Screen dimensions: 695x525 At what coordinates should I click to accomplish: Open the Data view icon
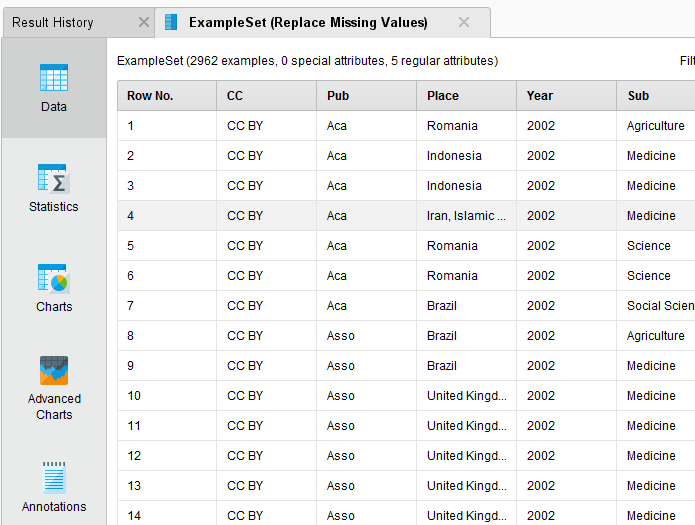54,79
